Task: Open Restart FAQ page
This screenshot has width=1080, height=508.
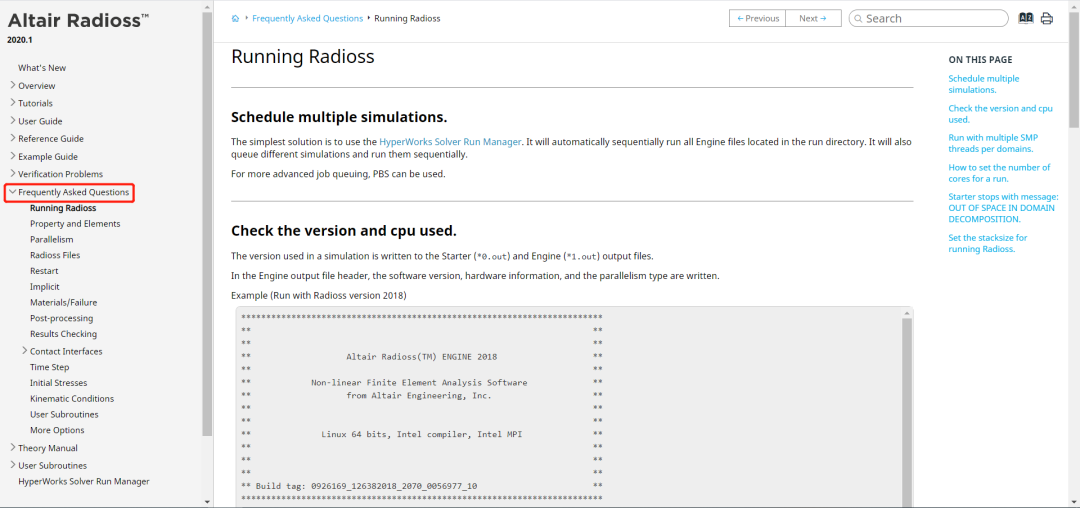Action: pyautogui.click(x=44, y=271)
